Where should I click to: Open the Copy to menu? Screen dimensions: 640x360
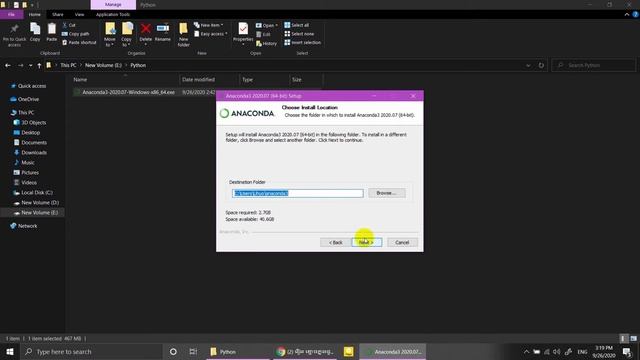tap(127, 35)
